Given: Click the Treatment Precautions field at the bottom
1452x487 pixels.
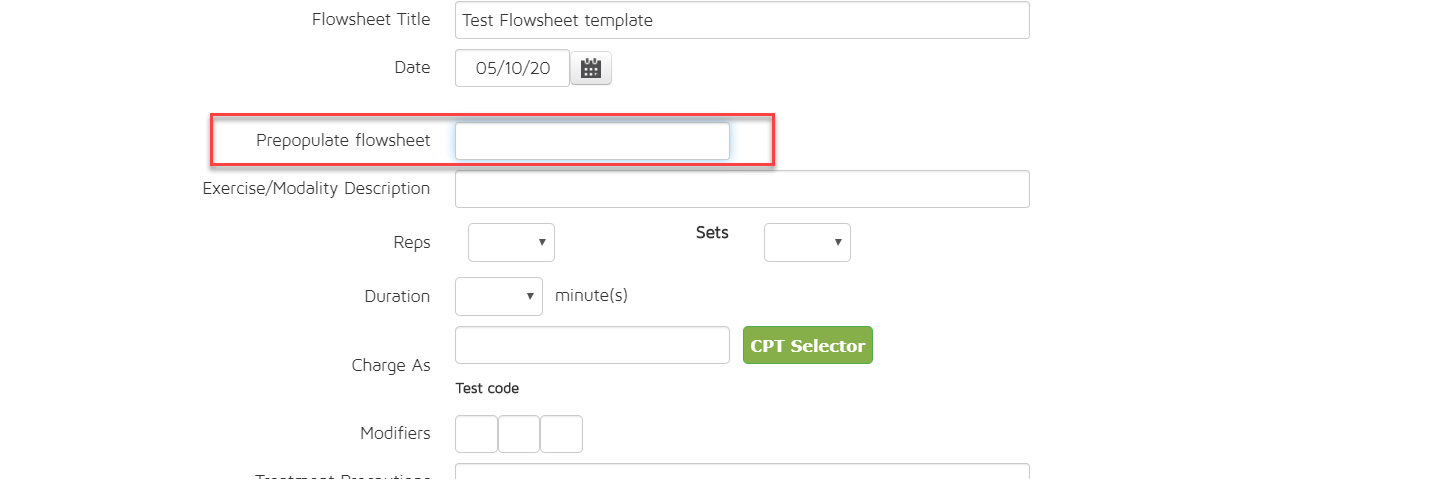Looking at the screenshot, I should click(x=741, y=475).
